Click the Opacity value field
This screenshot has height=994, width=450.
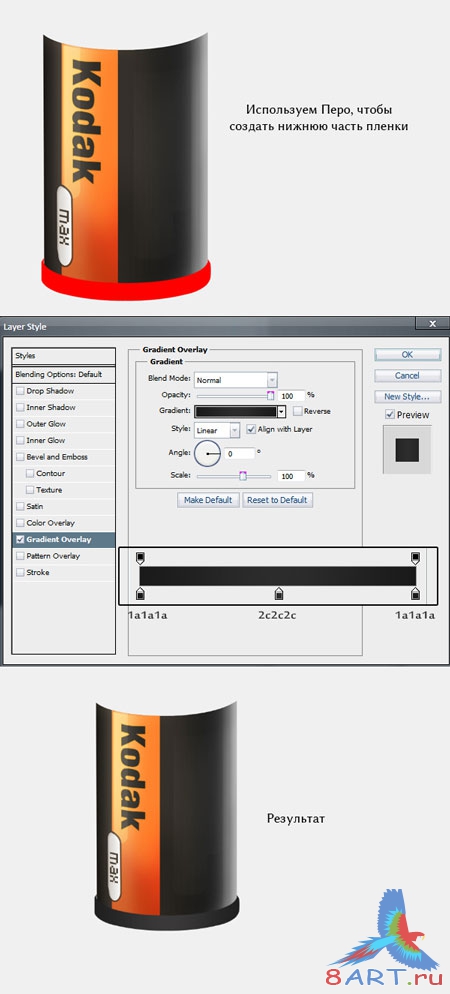(x=291, y=396)
